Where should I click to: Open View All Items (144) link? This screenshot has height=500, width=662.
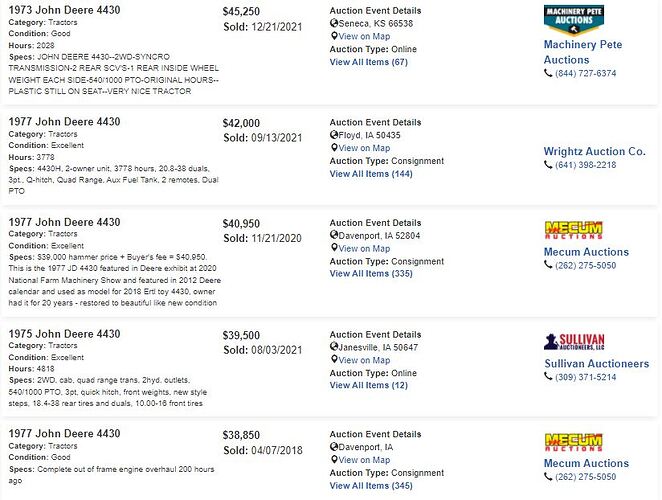coord(371,174)
